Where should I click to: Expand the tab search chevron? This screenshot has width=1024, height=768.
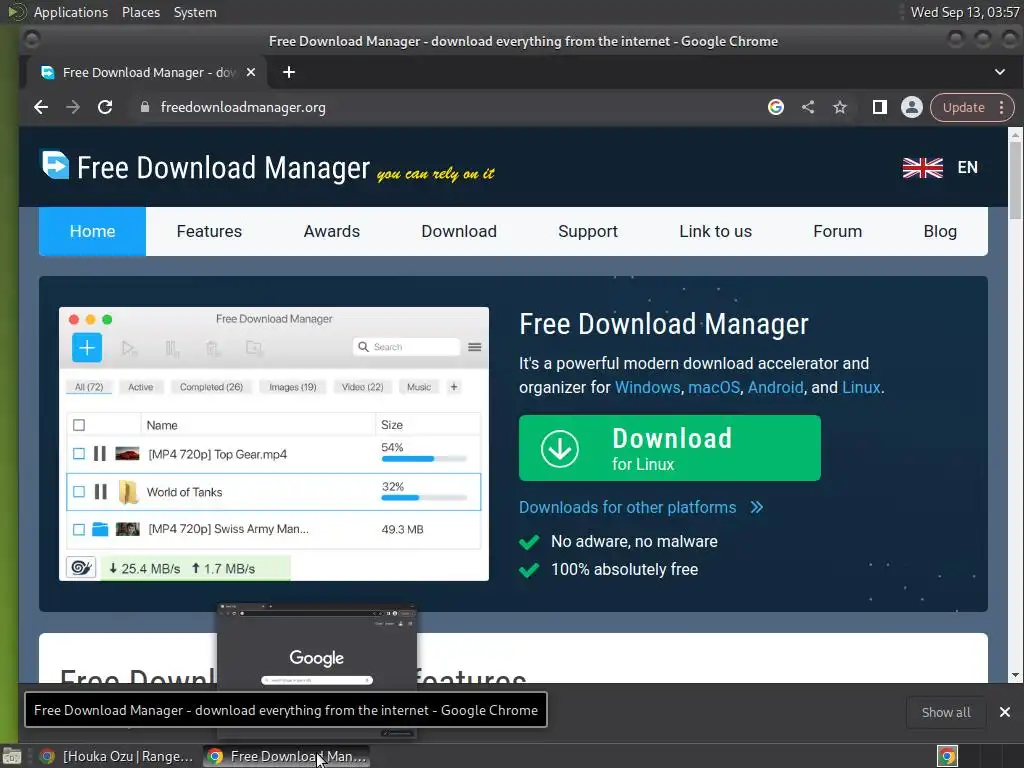click(1000, 72)
